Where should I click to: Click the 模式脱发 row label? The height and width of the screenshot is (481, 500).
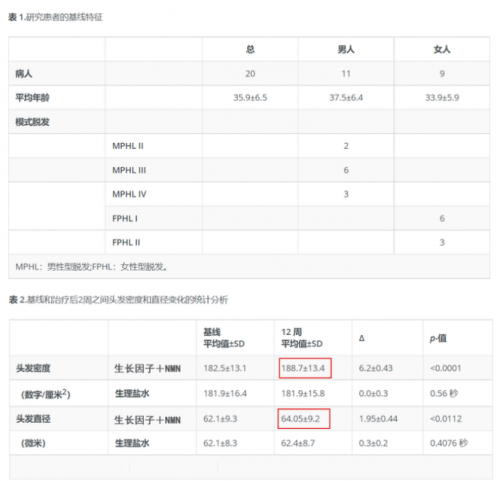pos(32,122)
